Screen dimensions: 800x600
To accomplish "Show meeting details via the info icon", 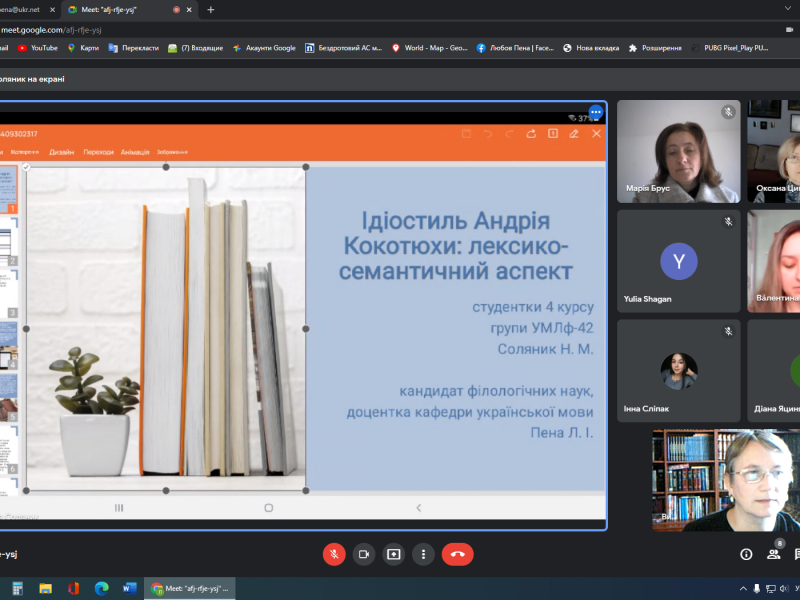I will click(x=746, y=554).
